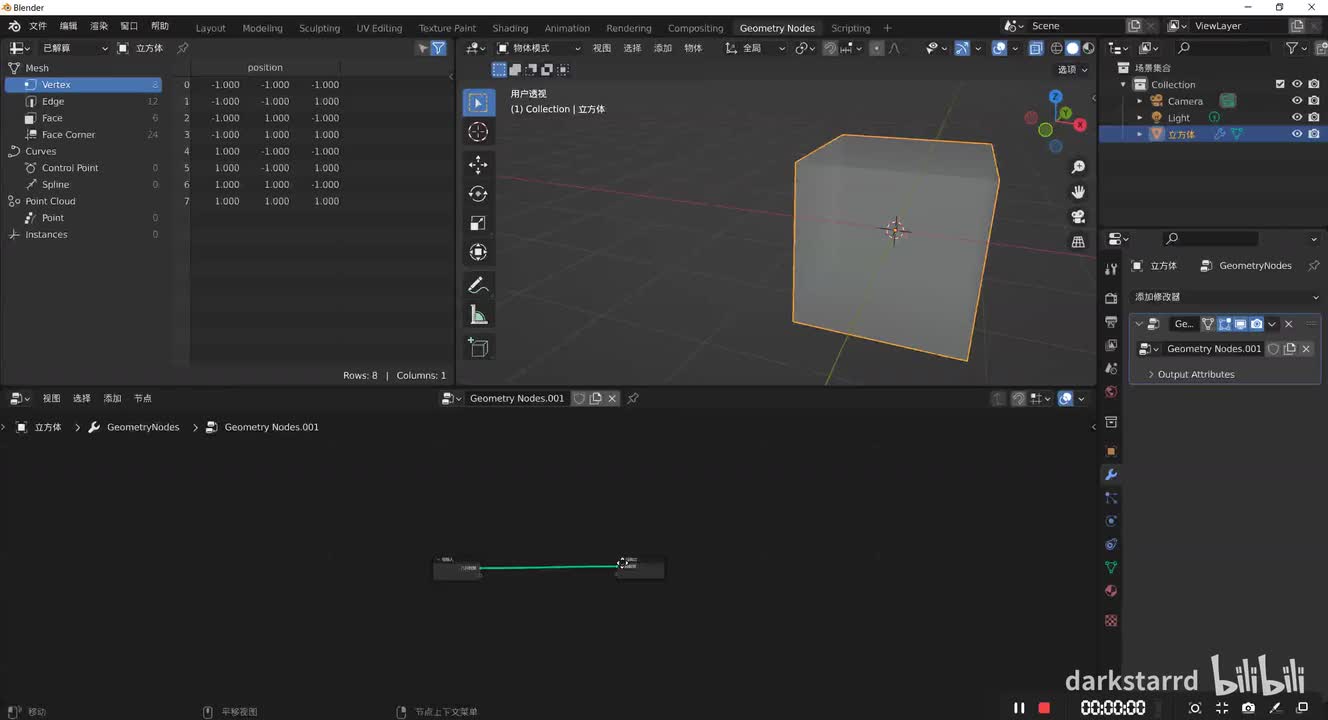Pick the Add Cube tool
This screenshot has width=1328, height=720.
coord(478,347)
